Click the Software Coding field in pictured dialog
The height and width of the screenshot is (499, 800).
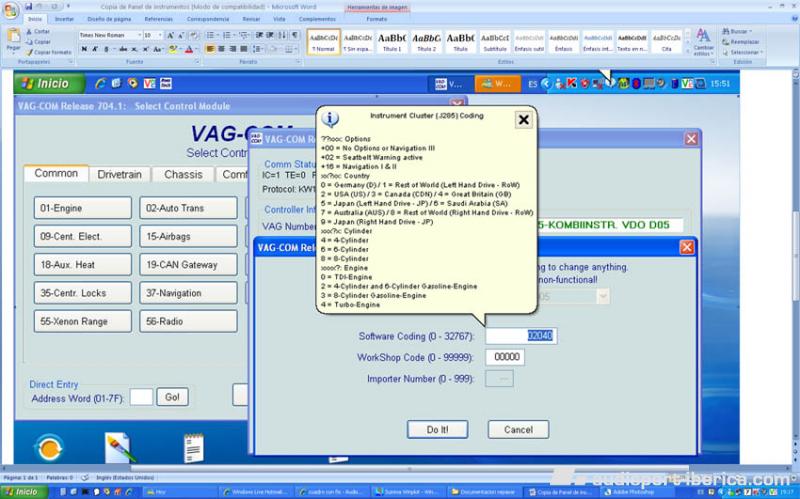pyautogui.click(x=521, y=336)
